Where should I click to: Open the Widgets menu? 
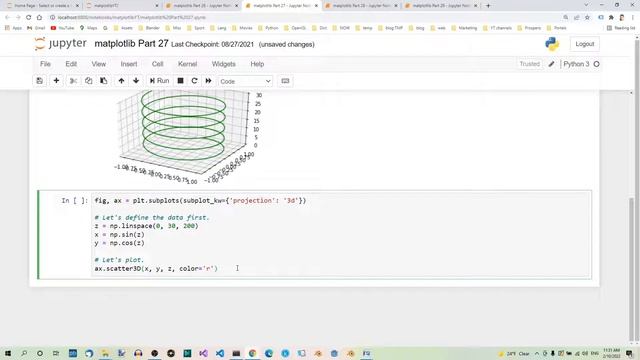tap(224, 64)
